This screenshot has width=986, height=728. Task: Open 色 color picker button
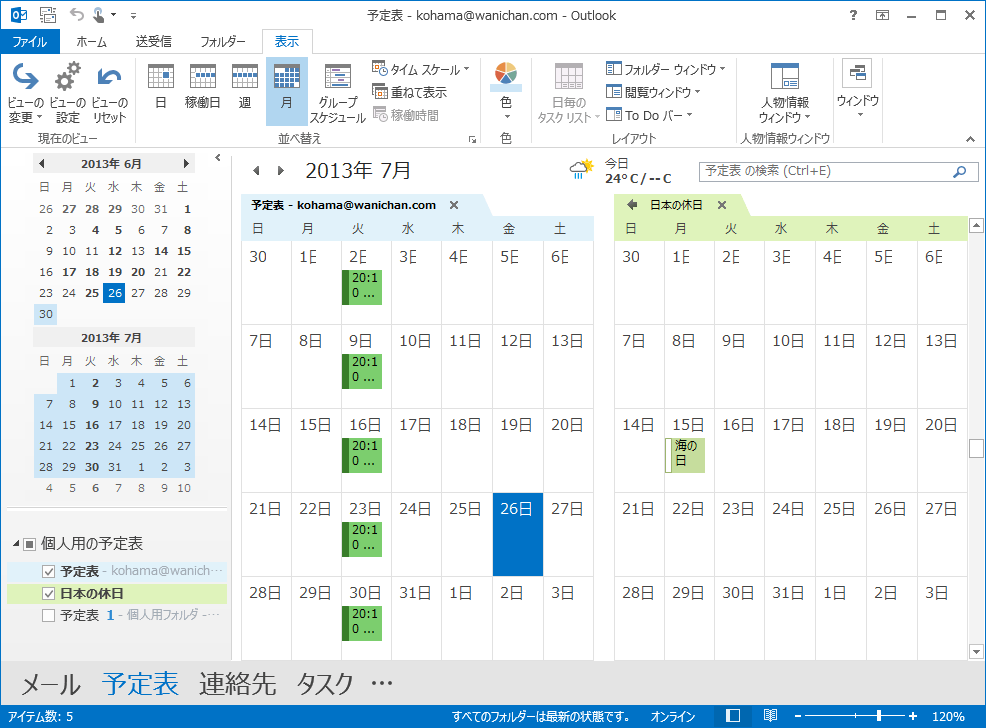(x=506, y=92)
